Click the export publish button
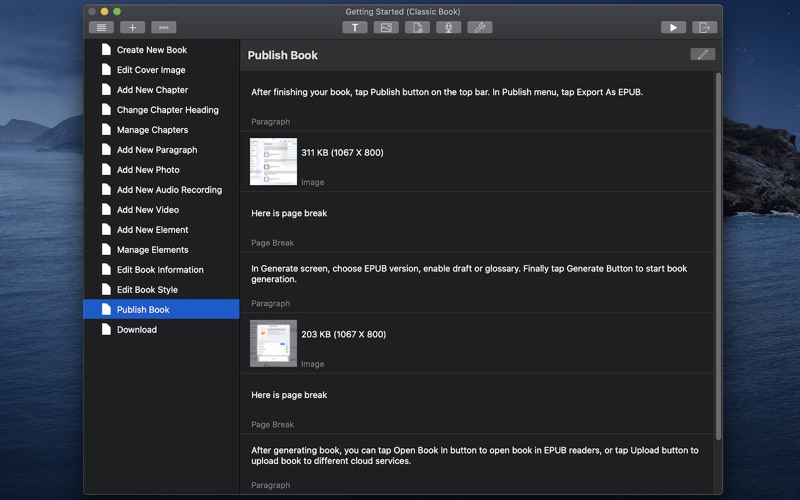 click(x=705, y=28)
